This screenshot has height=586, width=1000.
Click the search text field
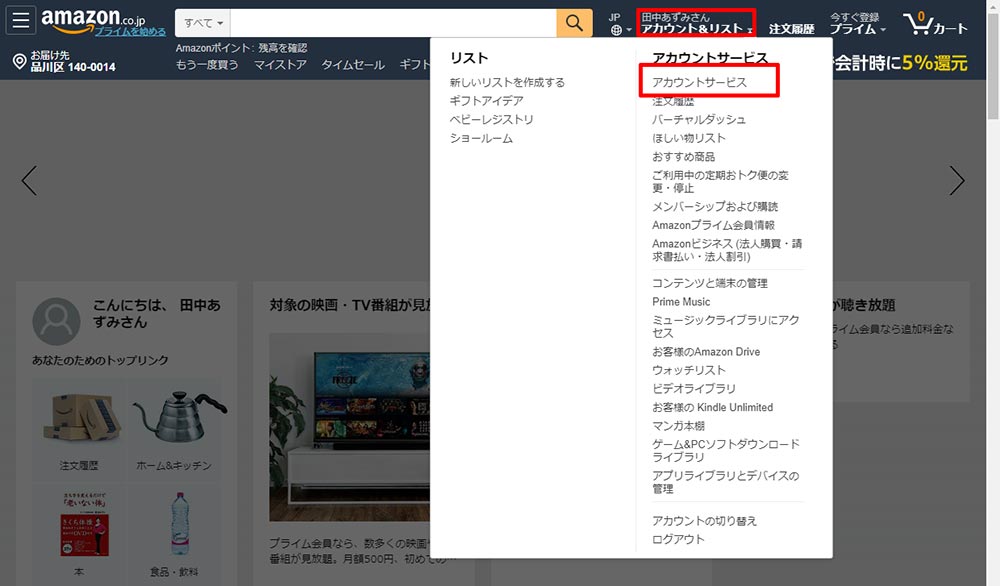click(x=393, y=23)
